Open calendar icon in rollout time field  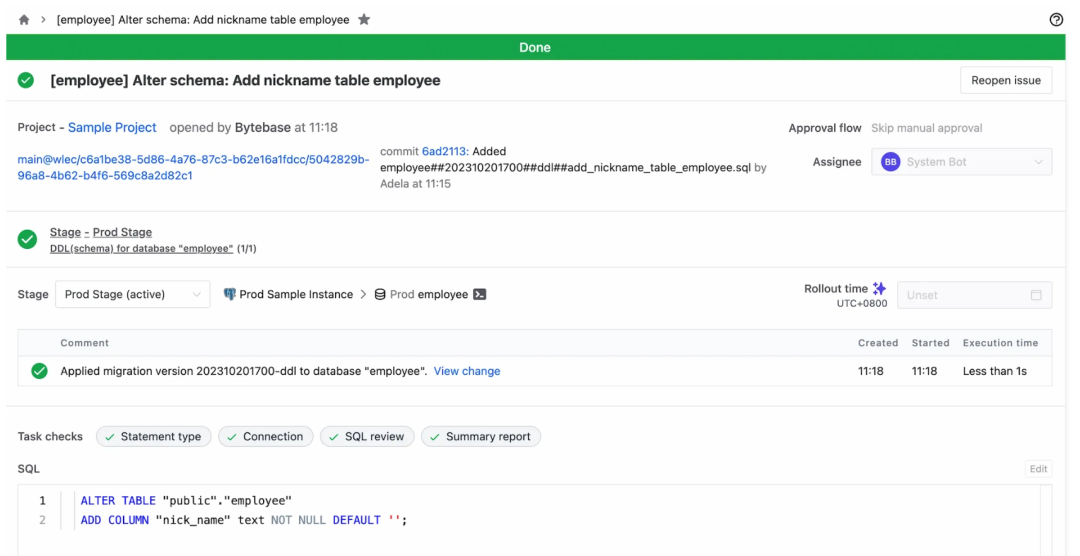1036,295
